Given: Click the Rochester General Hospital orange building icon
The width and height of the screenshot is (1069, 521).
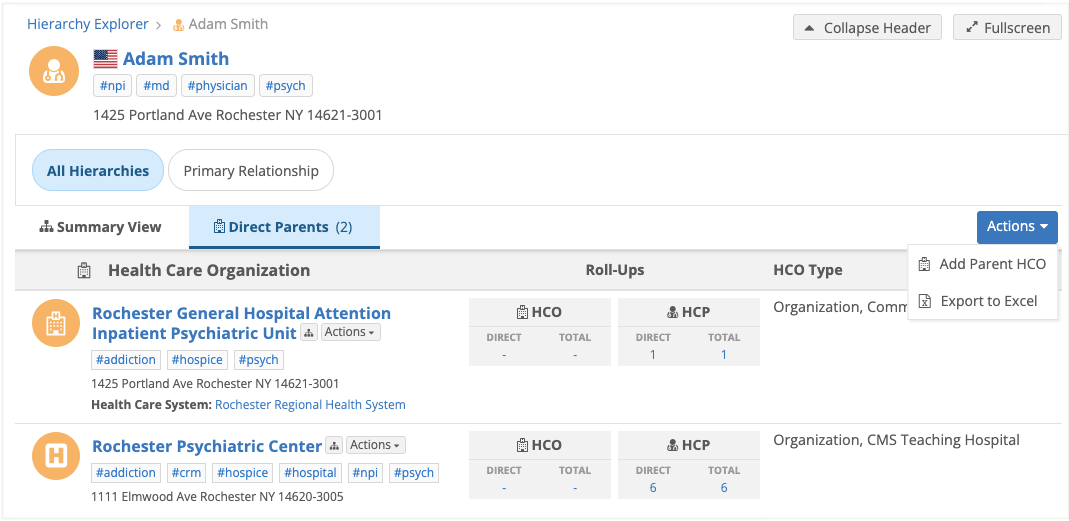Looking at the screenshot, I should pyautogui.click(x=57, y=323).
